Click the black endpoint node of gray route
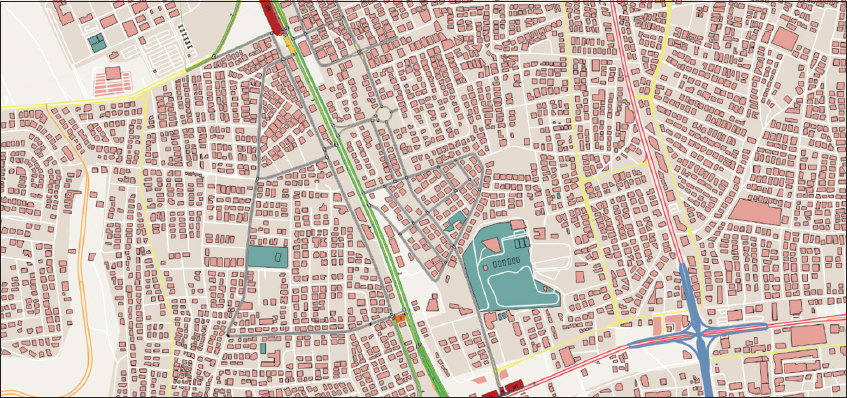Image resolution: width=847 pixels, height=398 pixels. [228, 336]
